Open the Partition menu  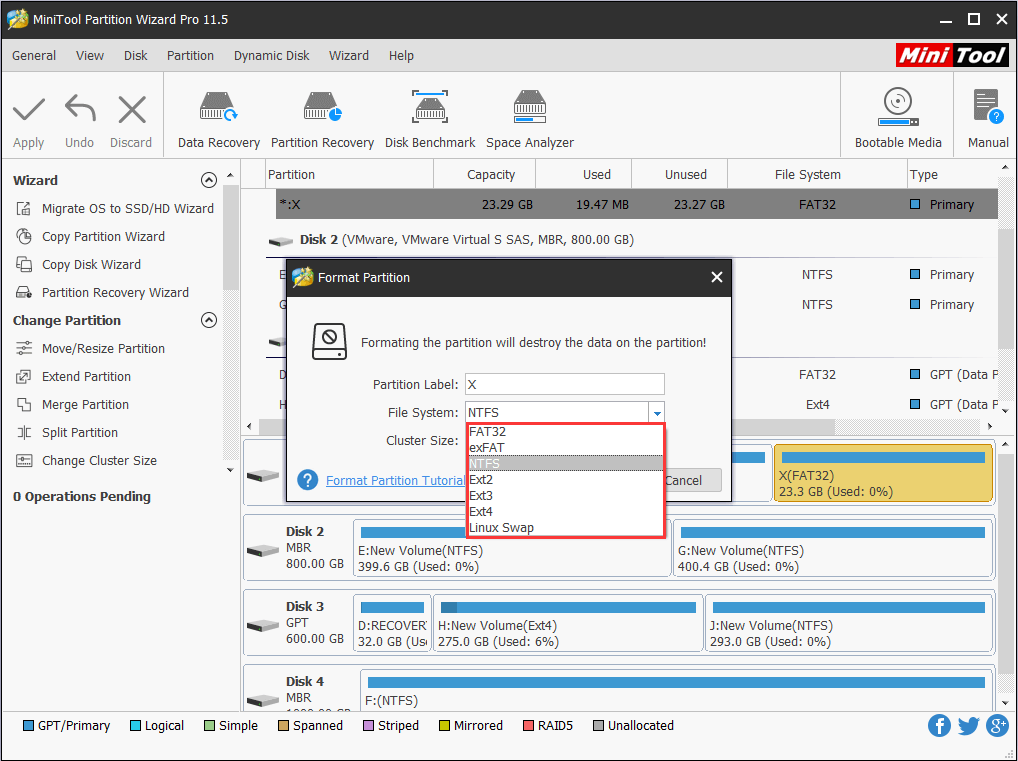[190, 56]
